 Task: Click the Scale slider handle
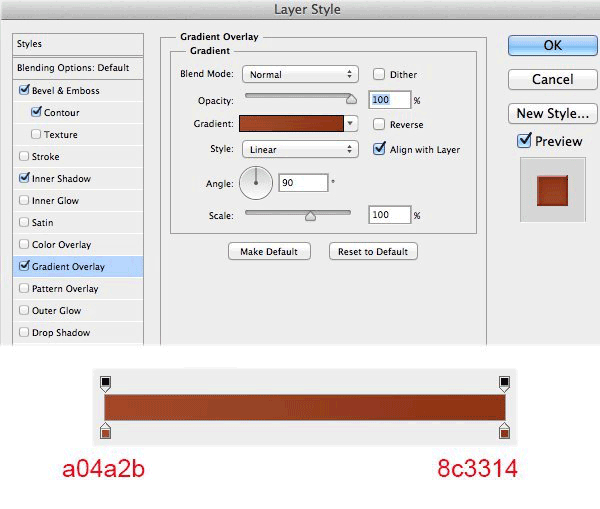pyautogui.click(x=310, y=216)
